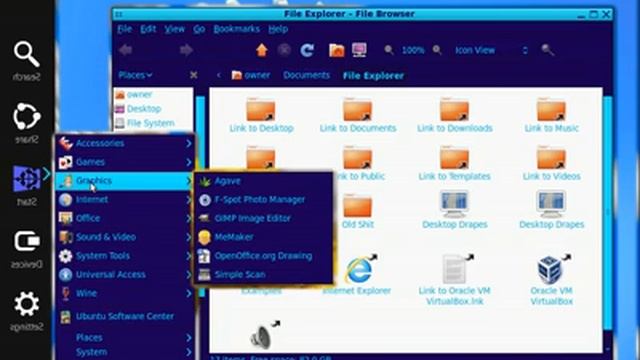Open Link to Music folder
The height and width of the screenshot is (360, 640).
click(x=551, y=116)
